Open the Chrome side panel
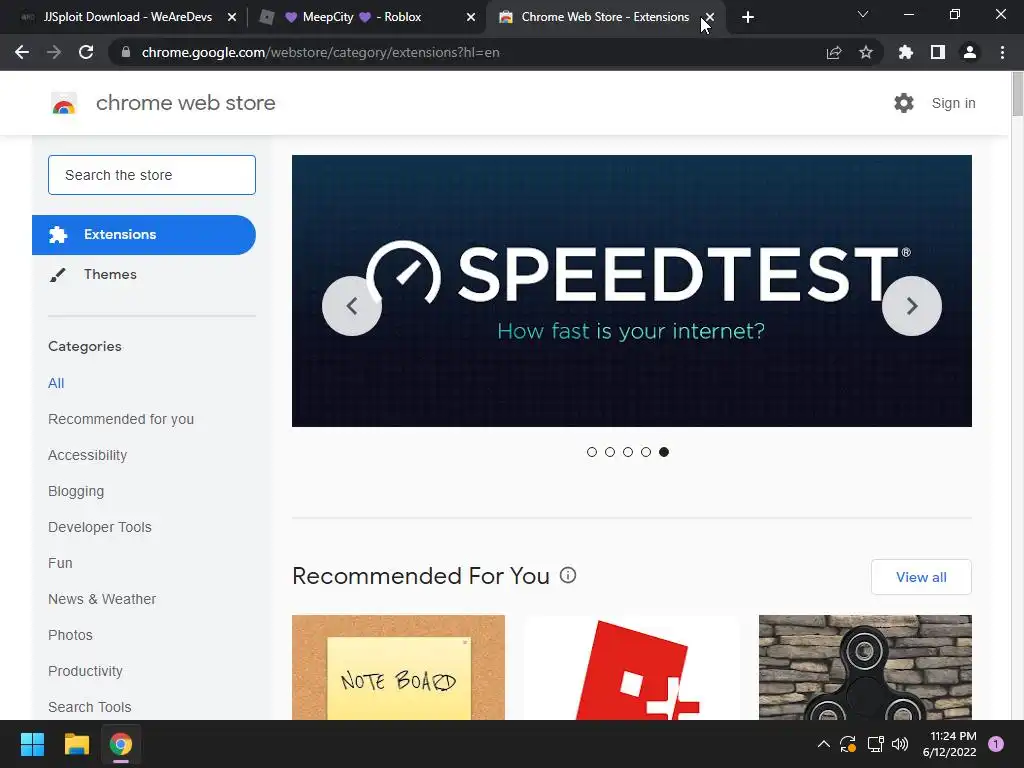The image size is (1024, 768). coord(938,52)
